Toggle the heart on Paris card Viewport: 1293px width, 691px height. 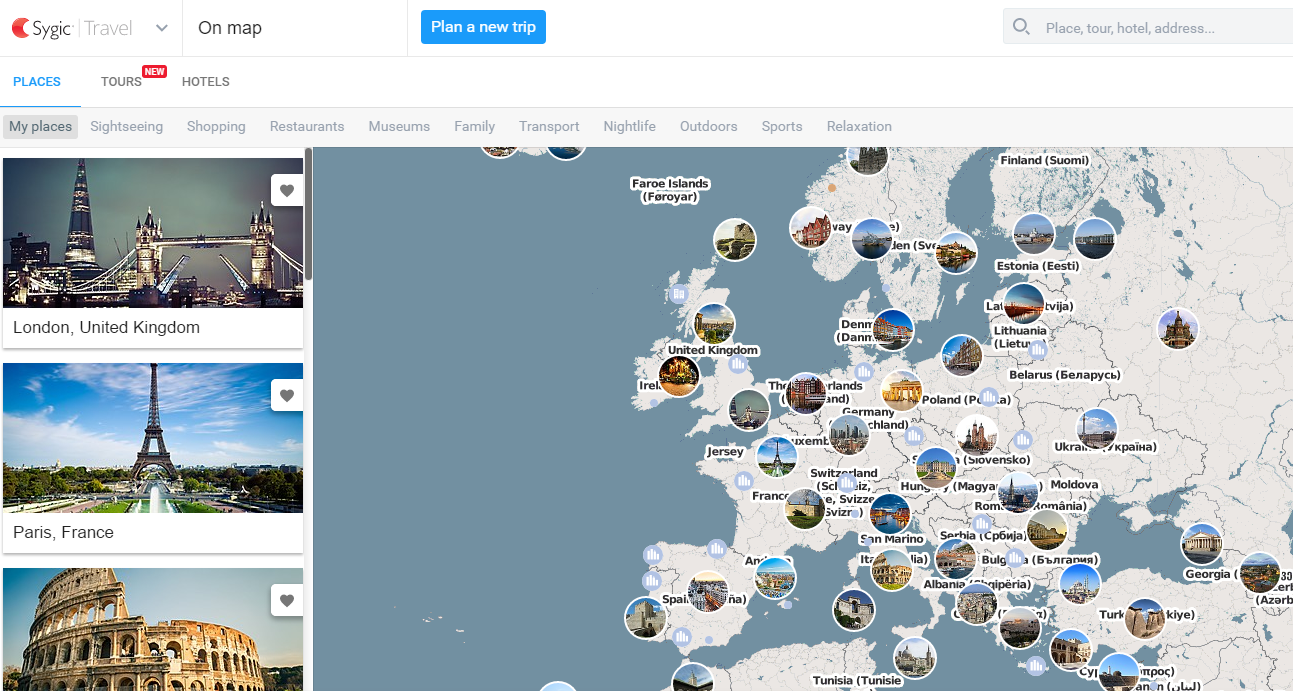click(x=287, y=396)
